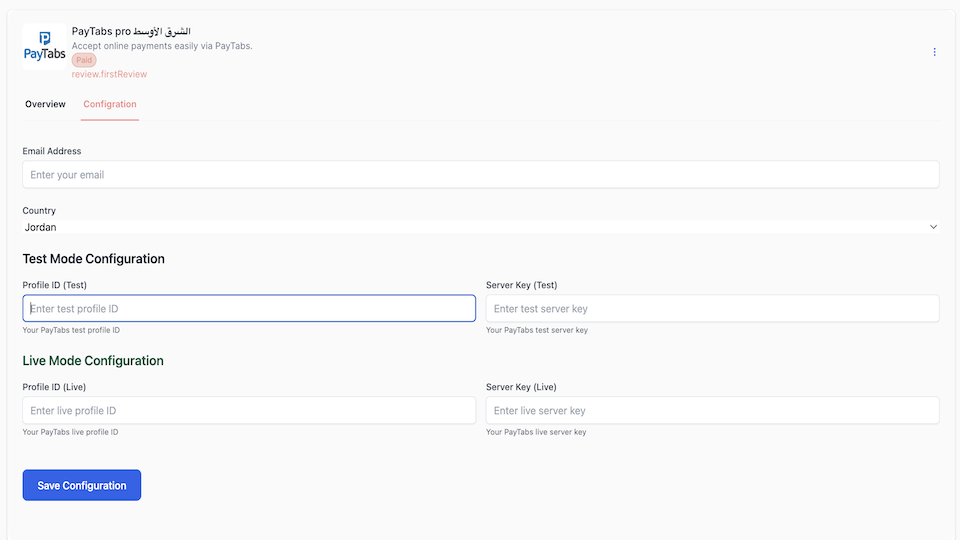Click the Live Mode Configuration heading

click(93, 361)
